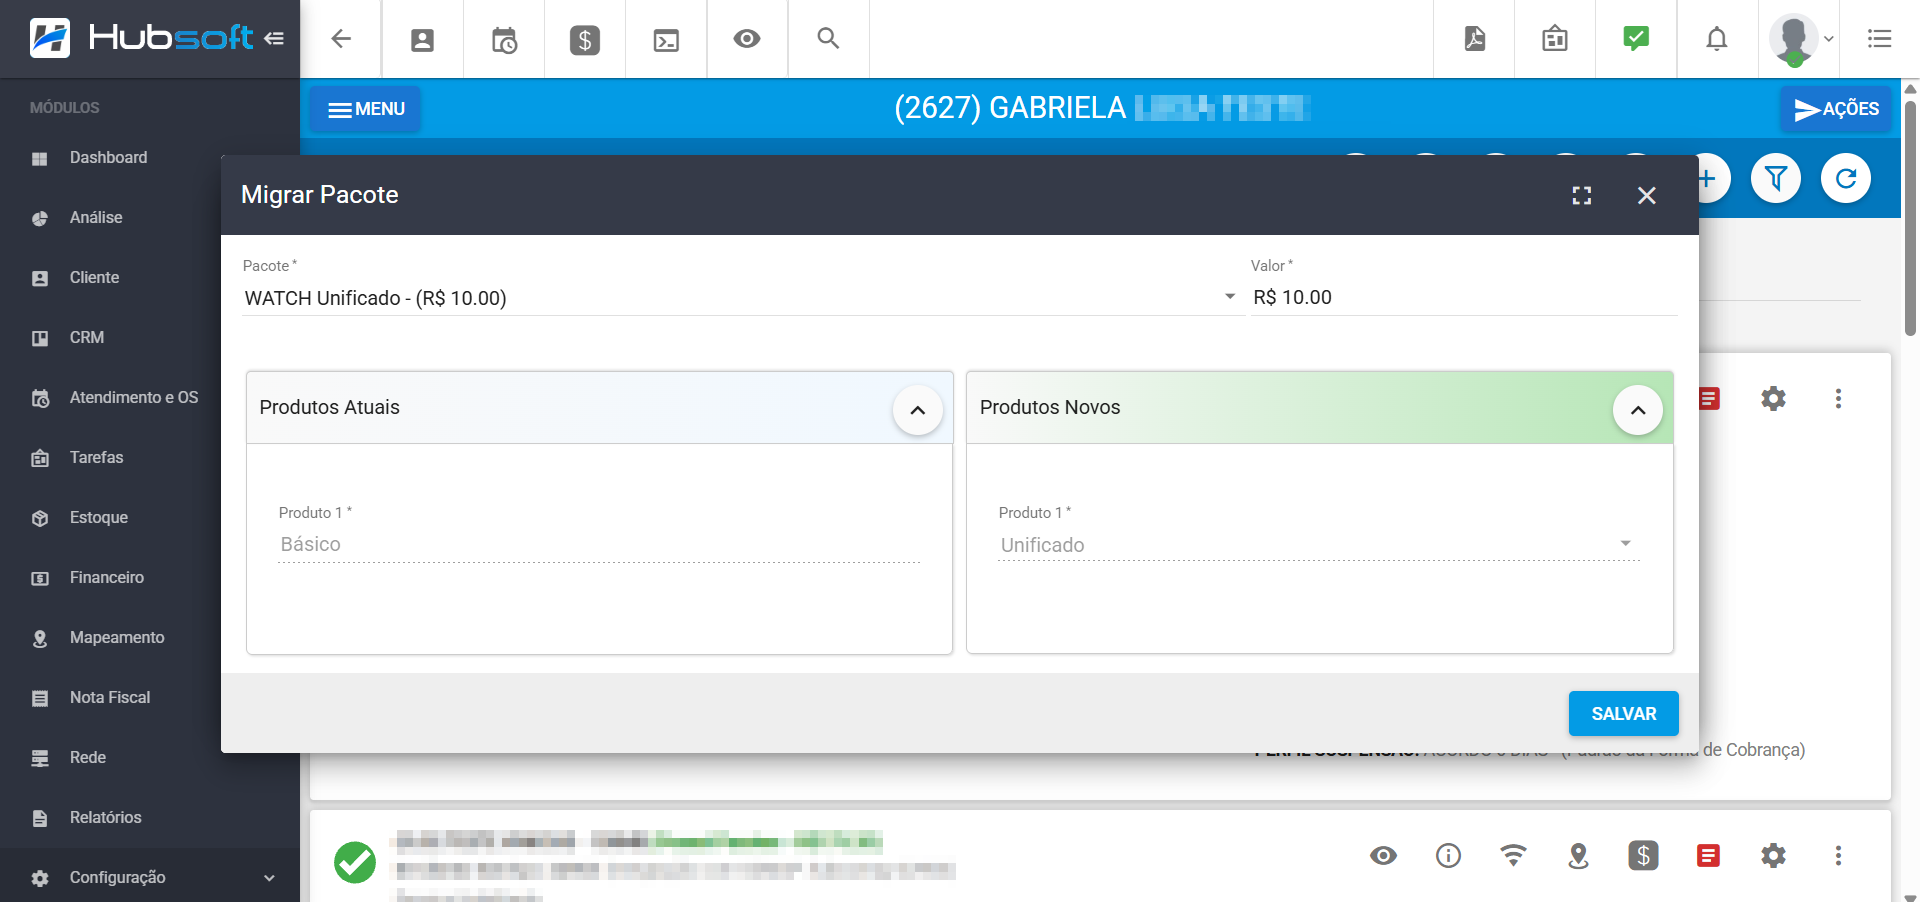
Task: Click the refresh circular arrow button
Action: (x=1846, y=179)
